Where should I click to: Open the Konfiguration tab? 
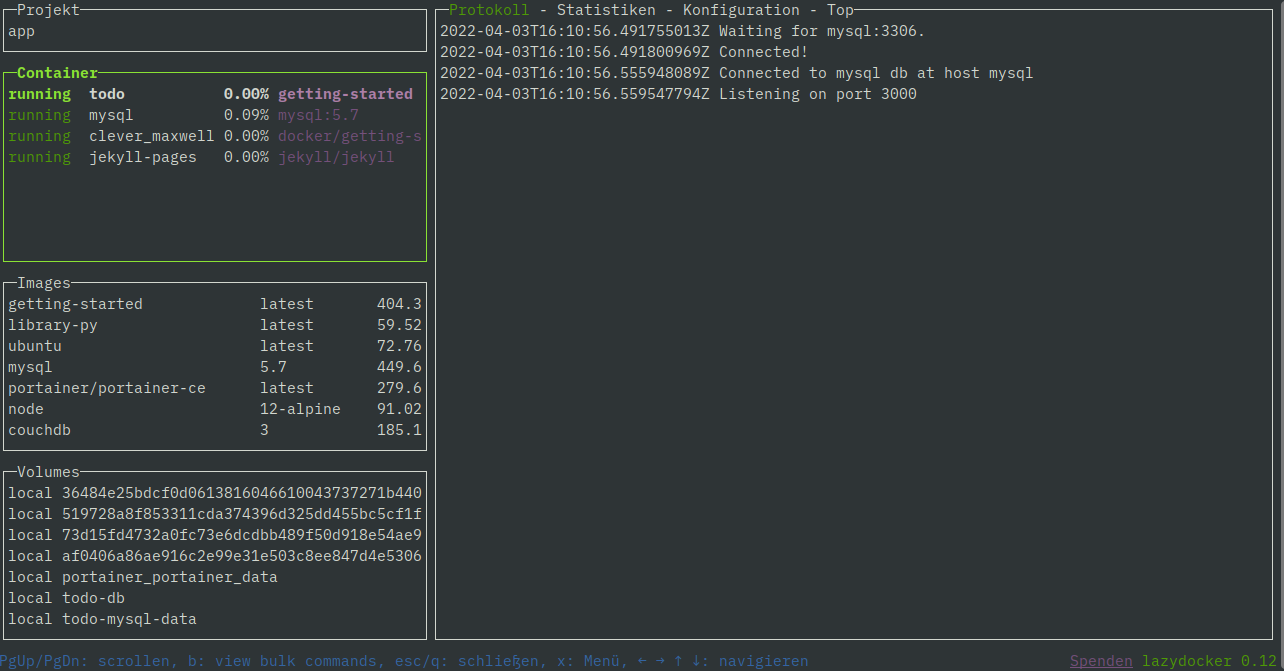(741, 9)
